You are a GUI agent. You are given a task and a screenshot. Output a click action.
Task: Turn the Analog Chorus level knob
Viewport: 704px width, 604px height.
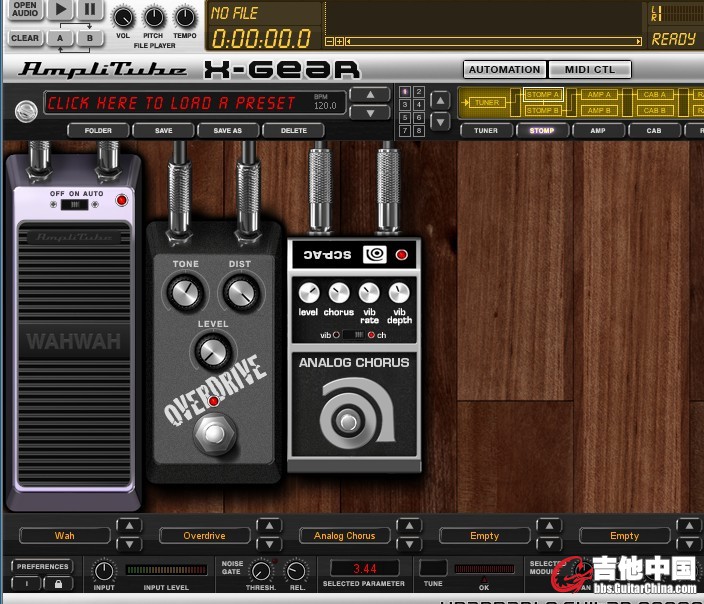point(308,293)
